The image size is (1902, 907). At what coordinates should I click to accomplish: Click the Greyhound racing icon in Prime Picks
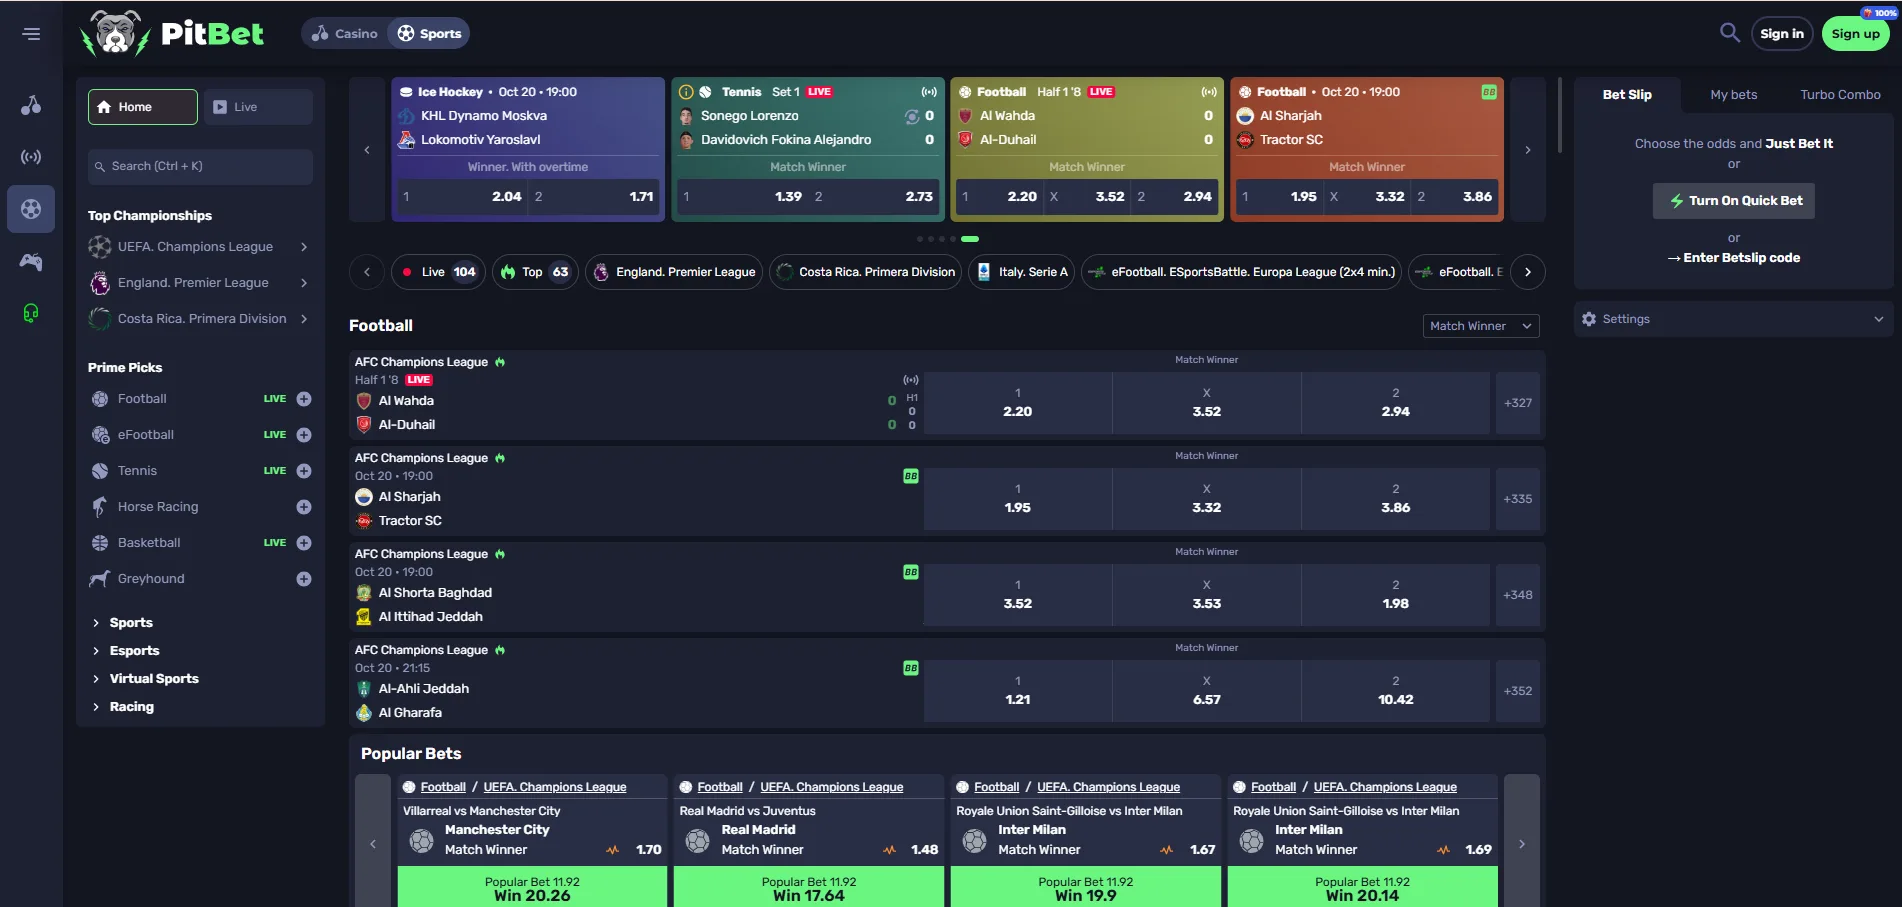(x=100, y=578)
